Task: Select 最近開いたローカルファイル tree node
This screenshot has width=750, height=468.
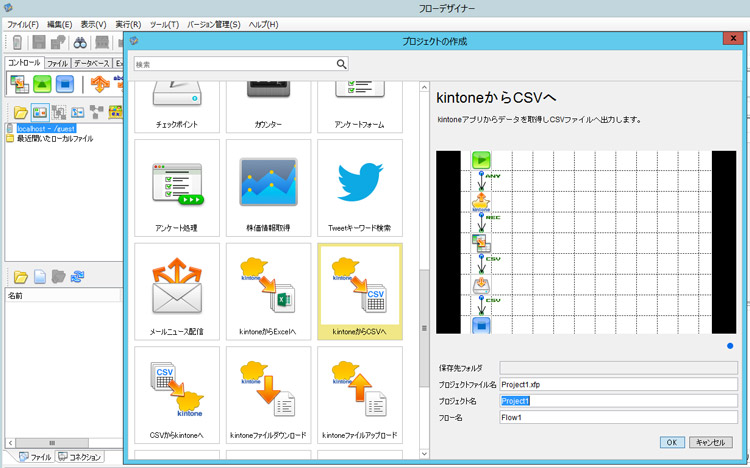Action: point(55,138)
